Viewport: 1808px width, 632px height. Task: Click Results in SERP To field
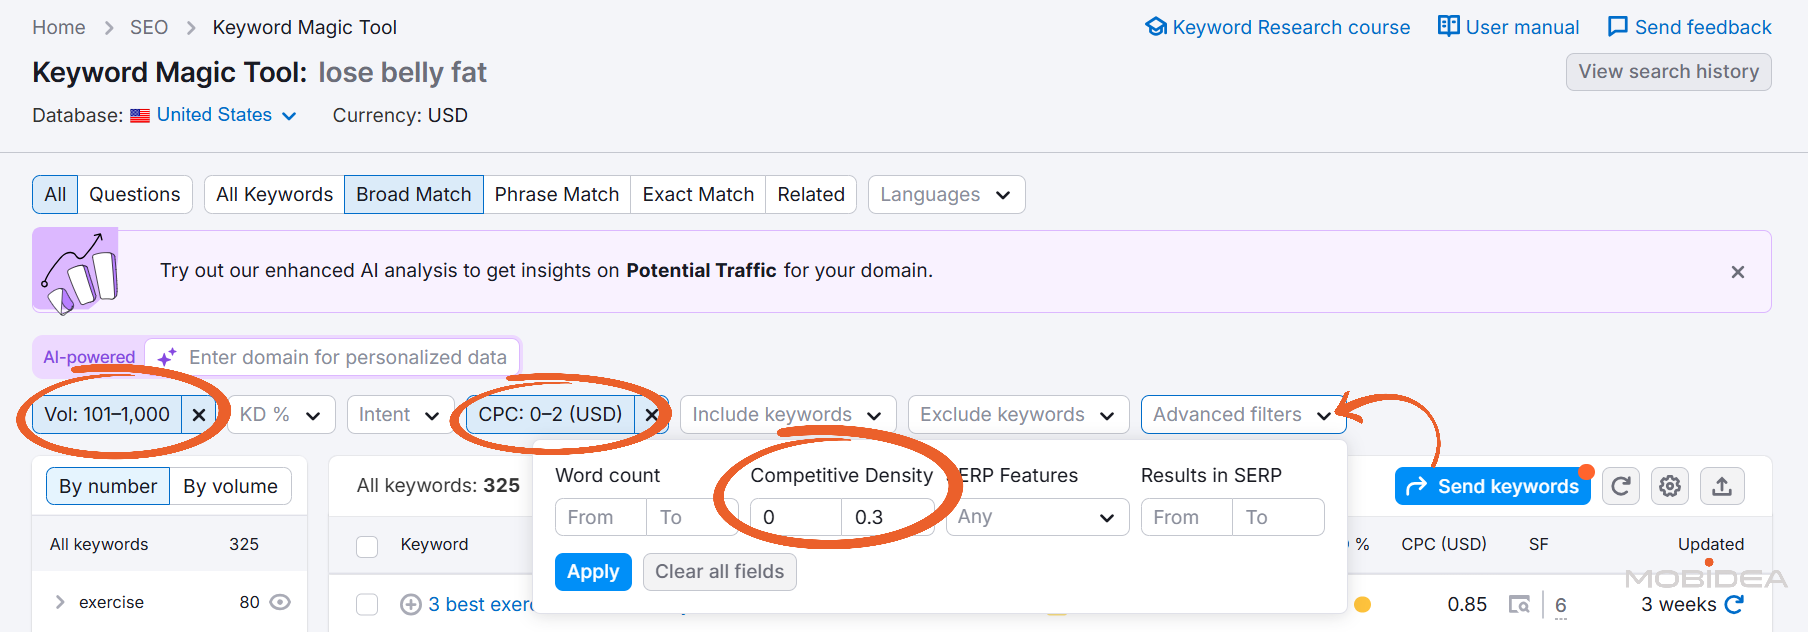pyautogui.click(x=1278, y=517)
